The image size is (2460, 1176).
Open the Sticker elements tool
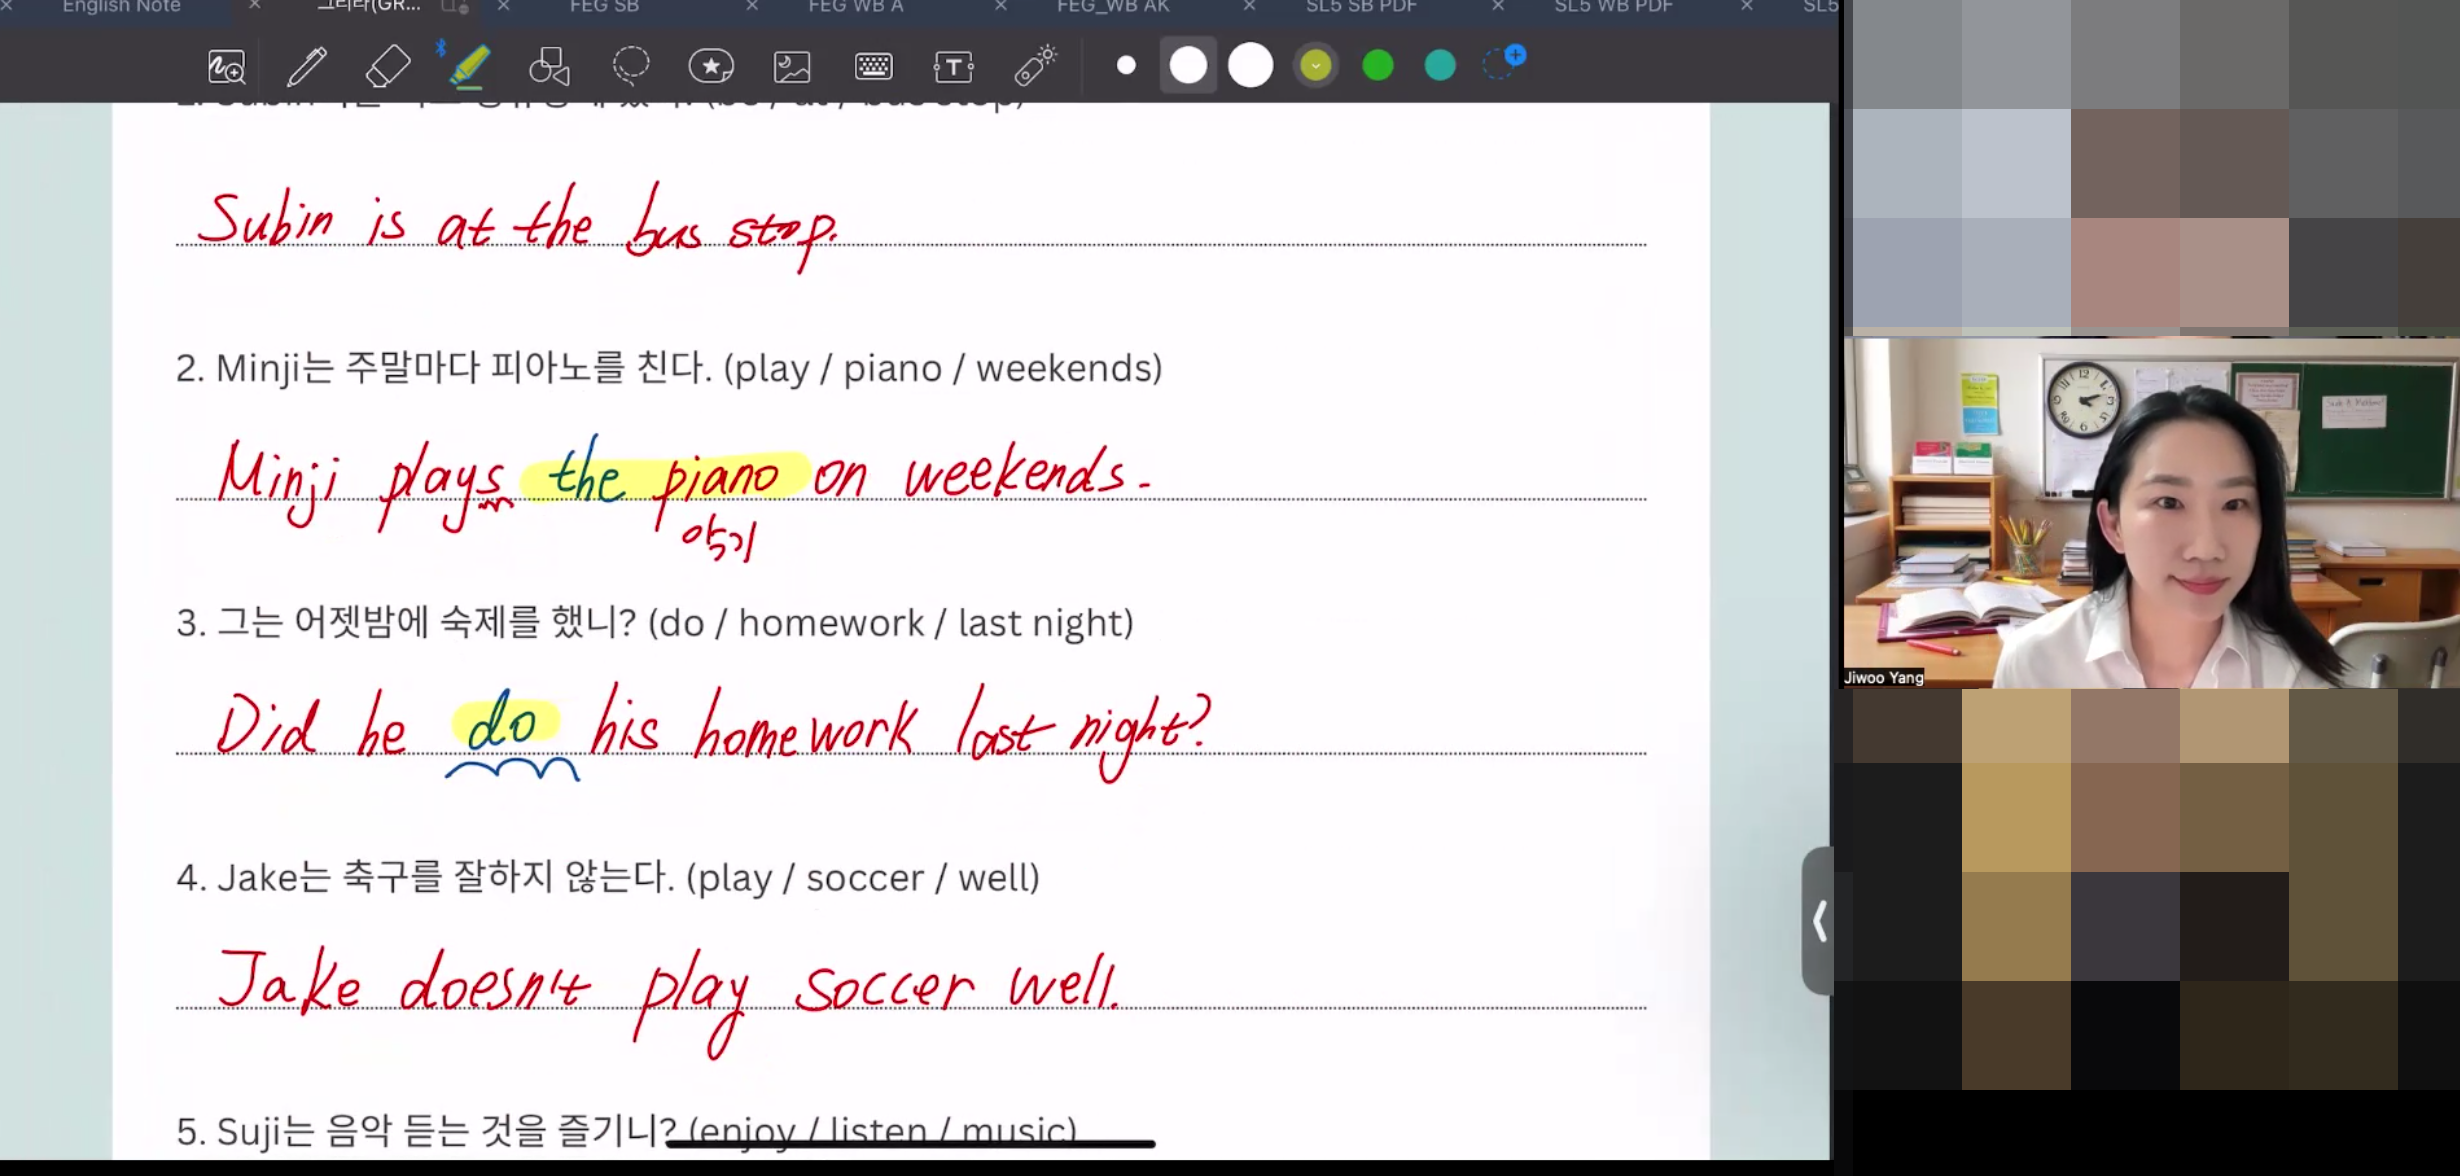point(711,67)
